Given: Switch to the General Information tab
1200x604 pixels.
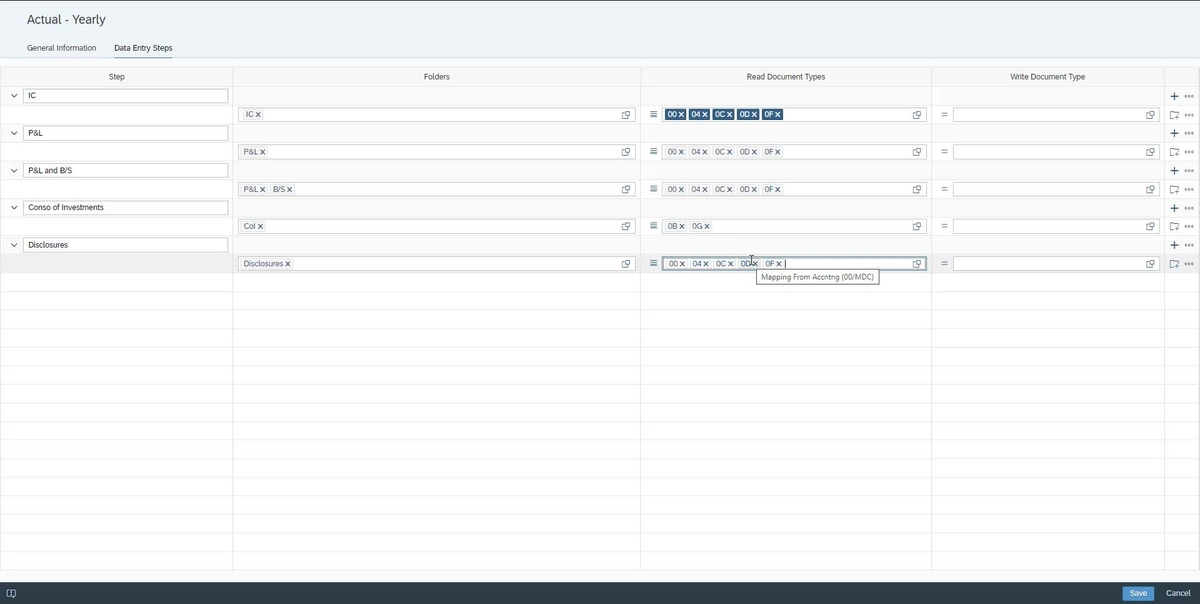Looking at the screenshot, I should pos(61,47).
